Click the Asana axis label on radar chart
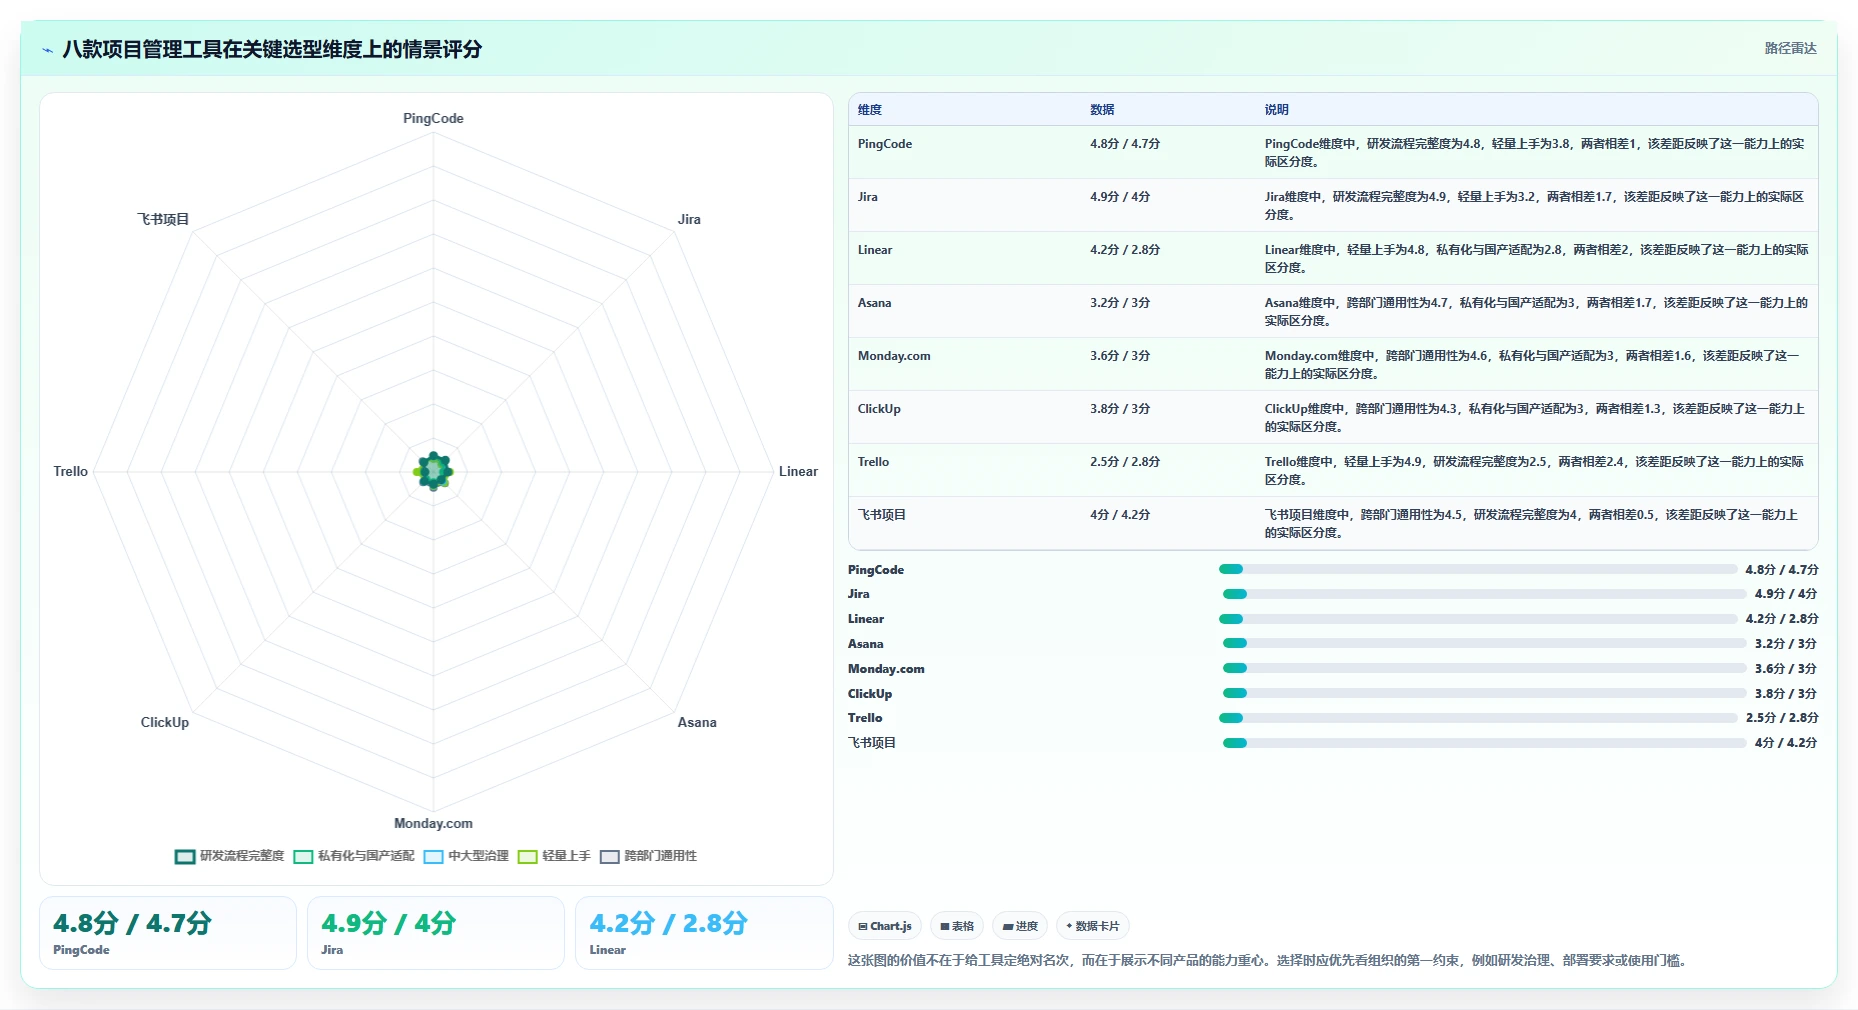Viewport: 1858px width, 1010px height. [697, 722]
